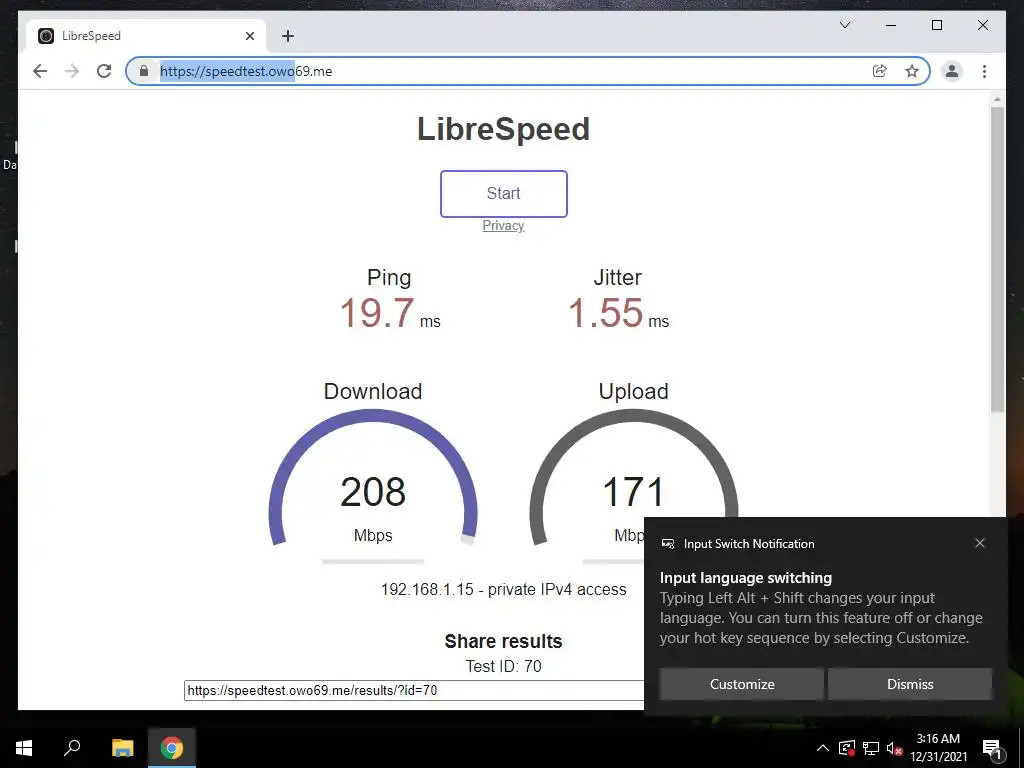Image resolution: width=1024 pixels, height=768 pixels.
Task: Click the Test ID: 70 text
Action: click(504, 666)
